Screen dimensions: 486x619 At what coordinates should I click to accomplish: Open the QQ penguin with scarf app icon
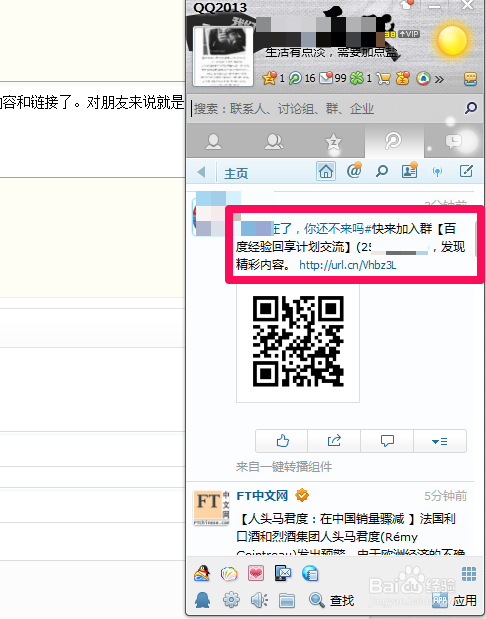coord(202,573)
